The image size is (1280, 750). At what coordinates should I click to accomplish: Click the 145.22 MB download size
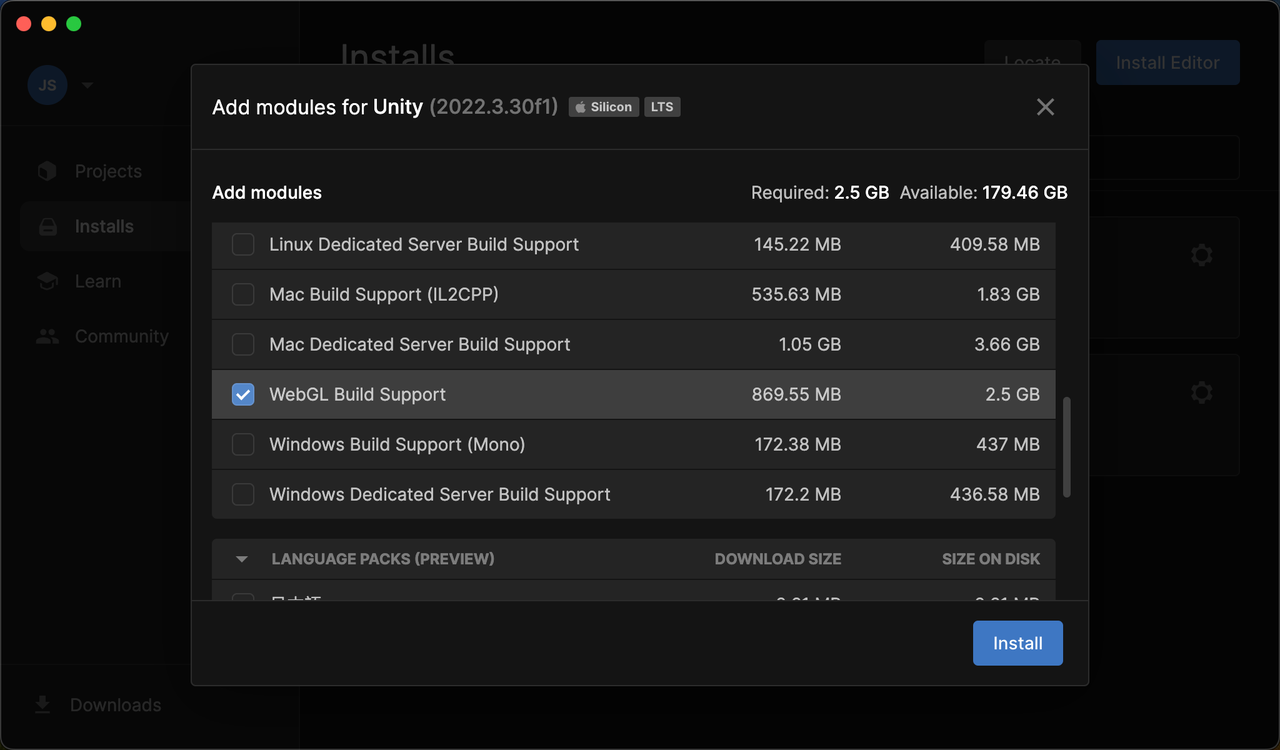[x=797, y=244]
